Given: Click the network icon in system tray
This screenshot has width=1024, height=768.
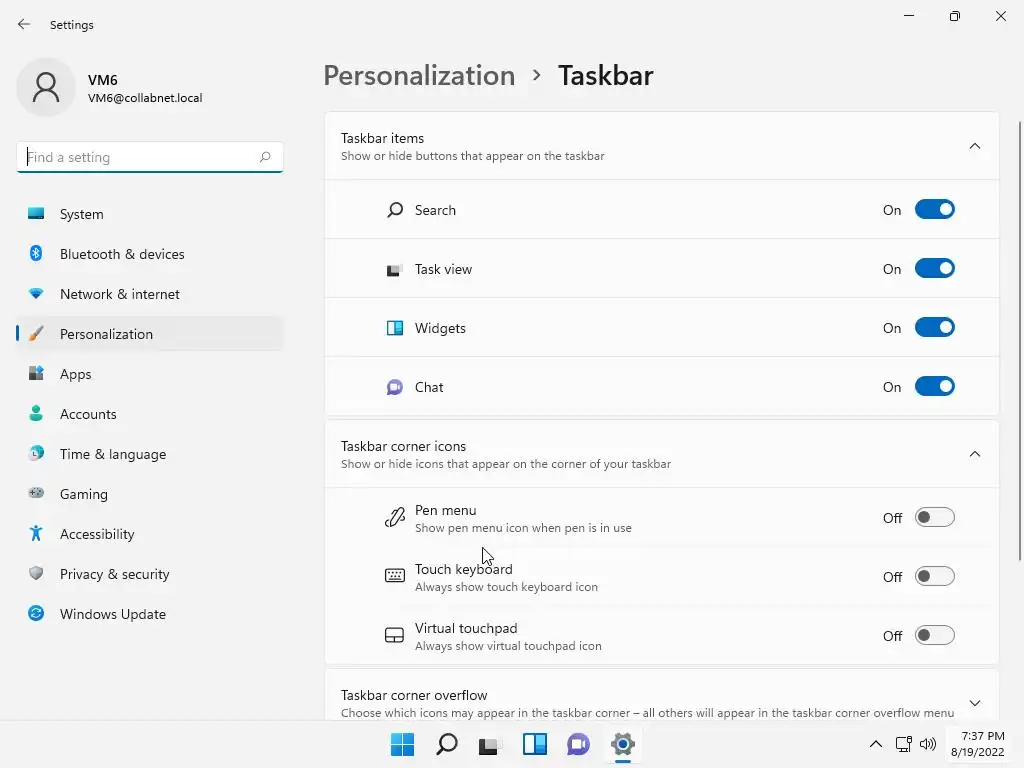Looking at the screenshot, I should tap(904, 744).
